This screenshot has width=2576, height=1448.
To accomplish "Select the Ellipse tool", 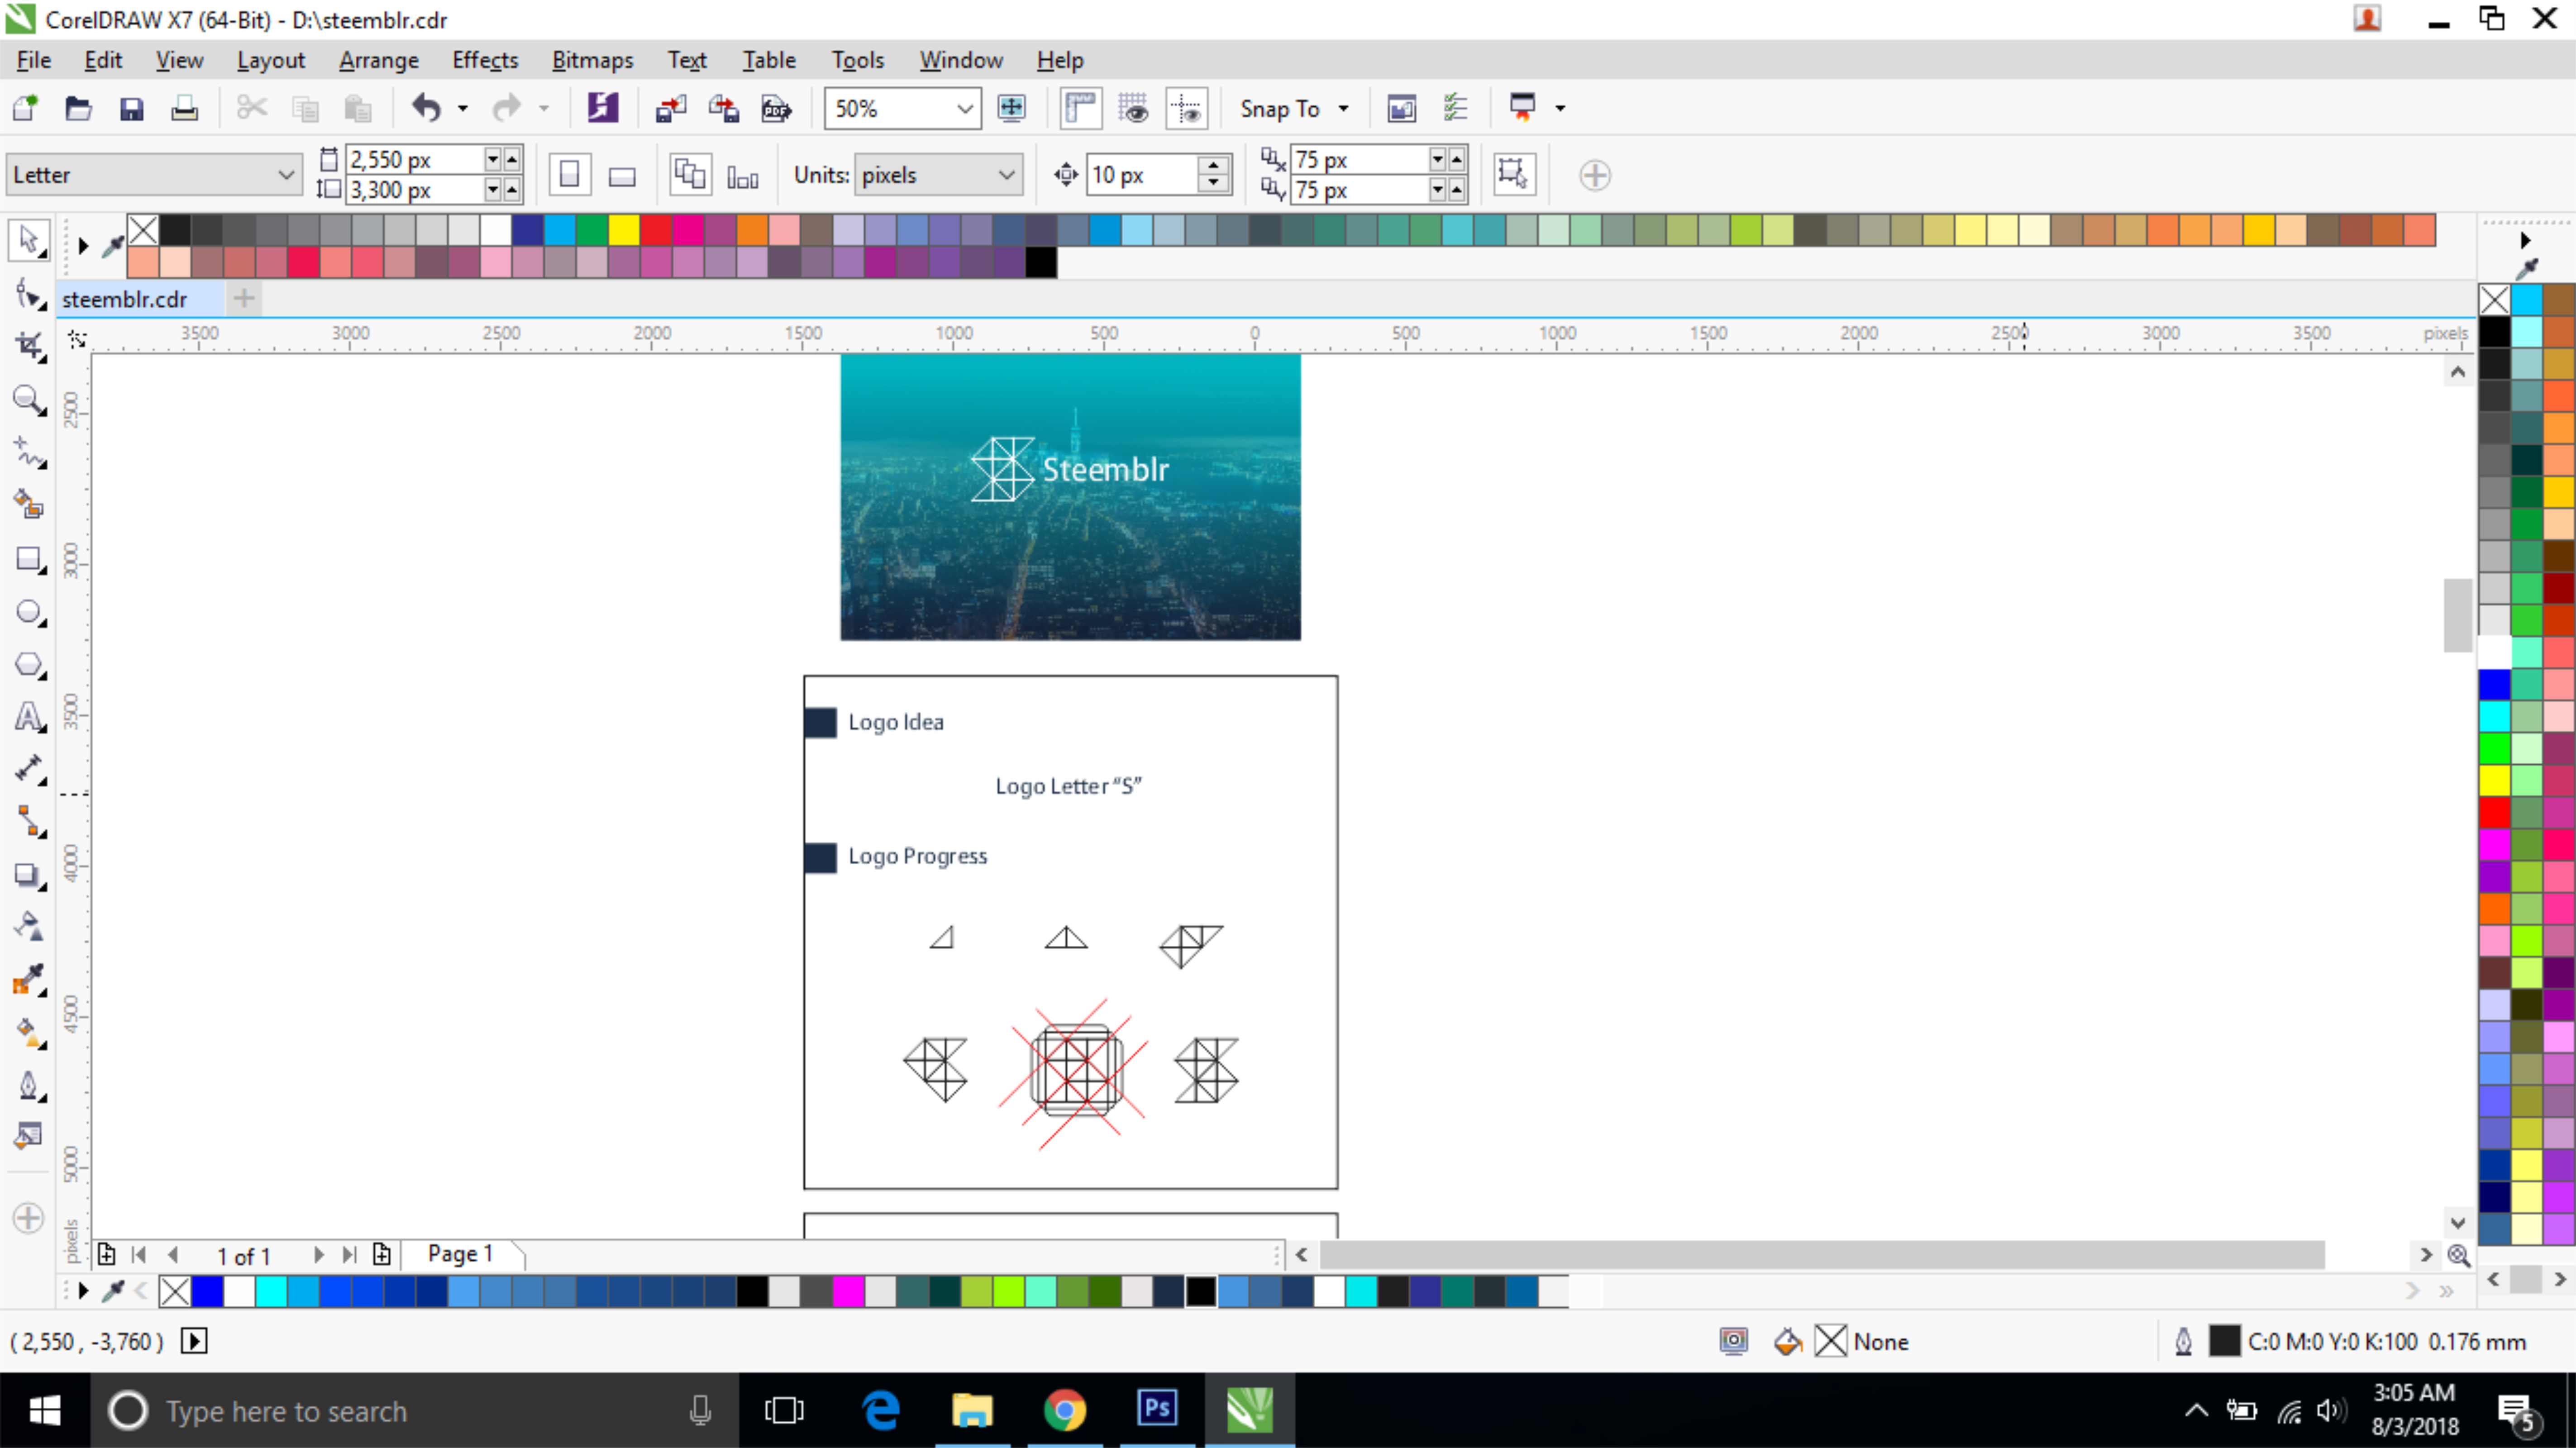I will point(28,612).
